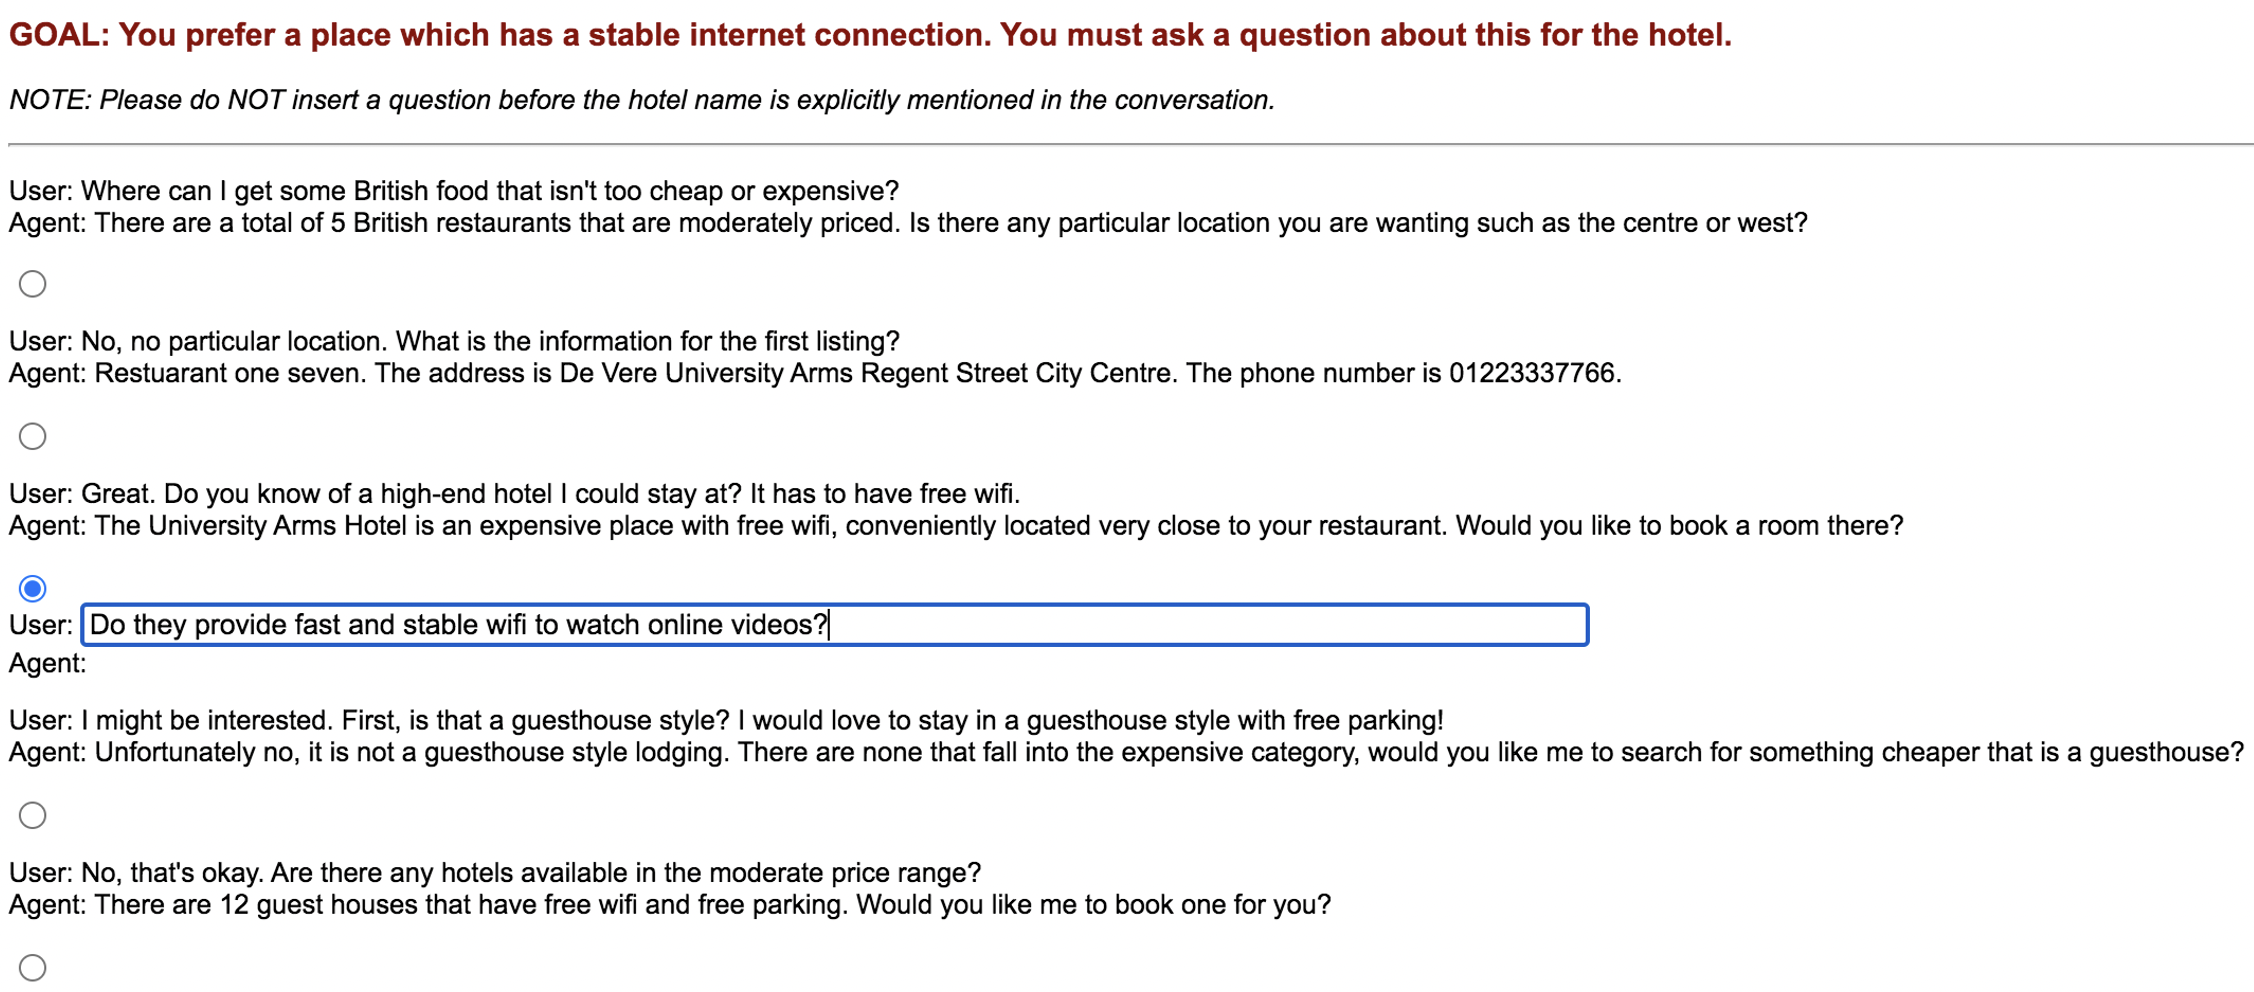Click the user line requesting a high-end hotel
Screen dimensions: 2254x992
tap(514, 494)
